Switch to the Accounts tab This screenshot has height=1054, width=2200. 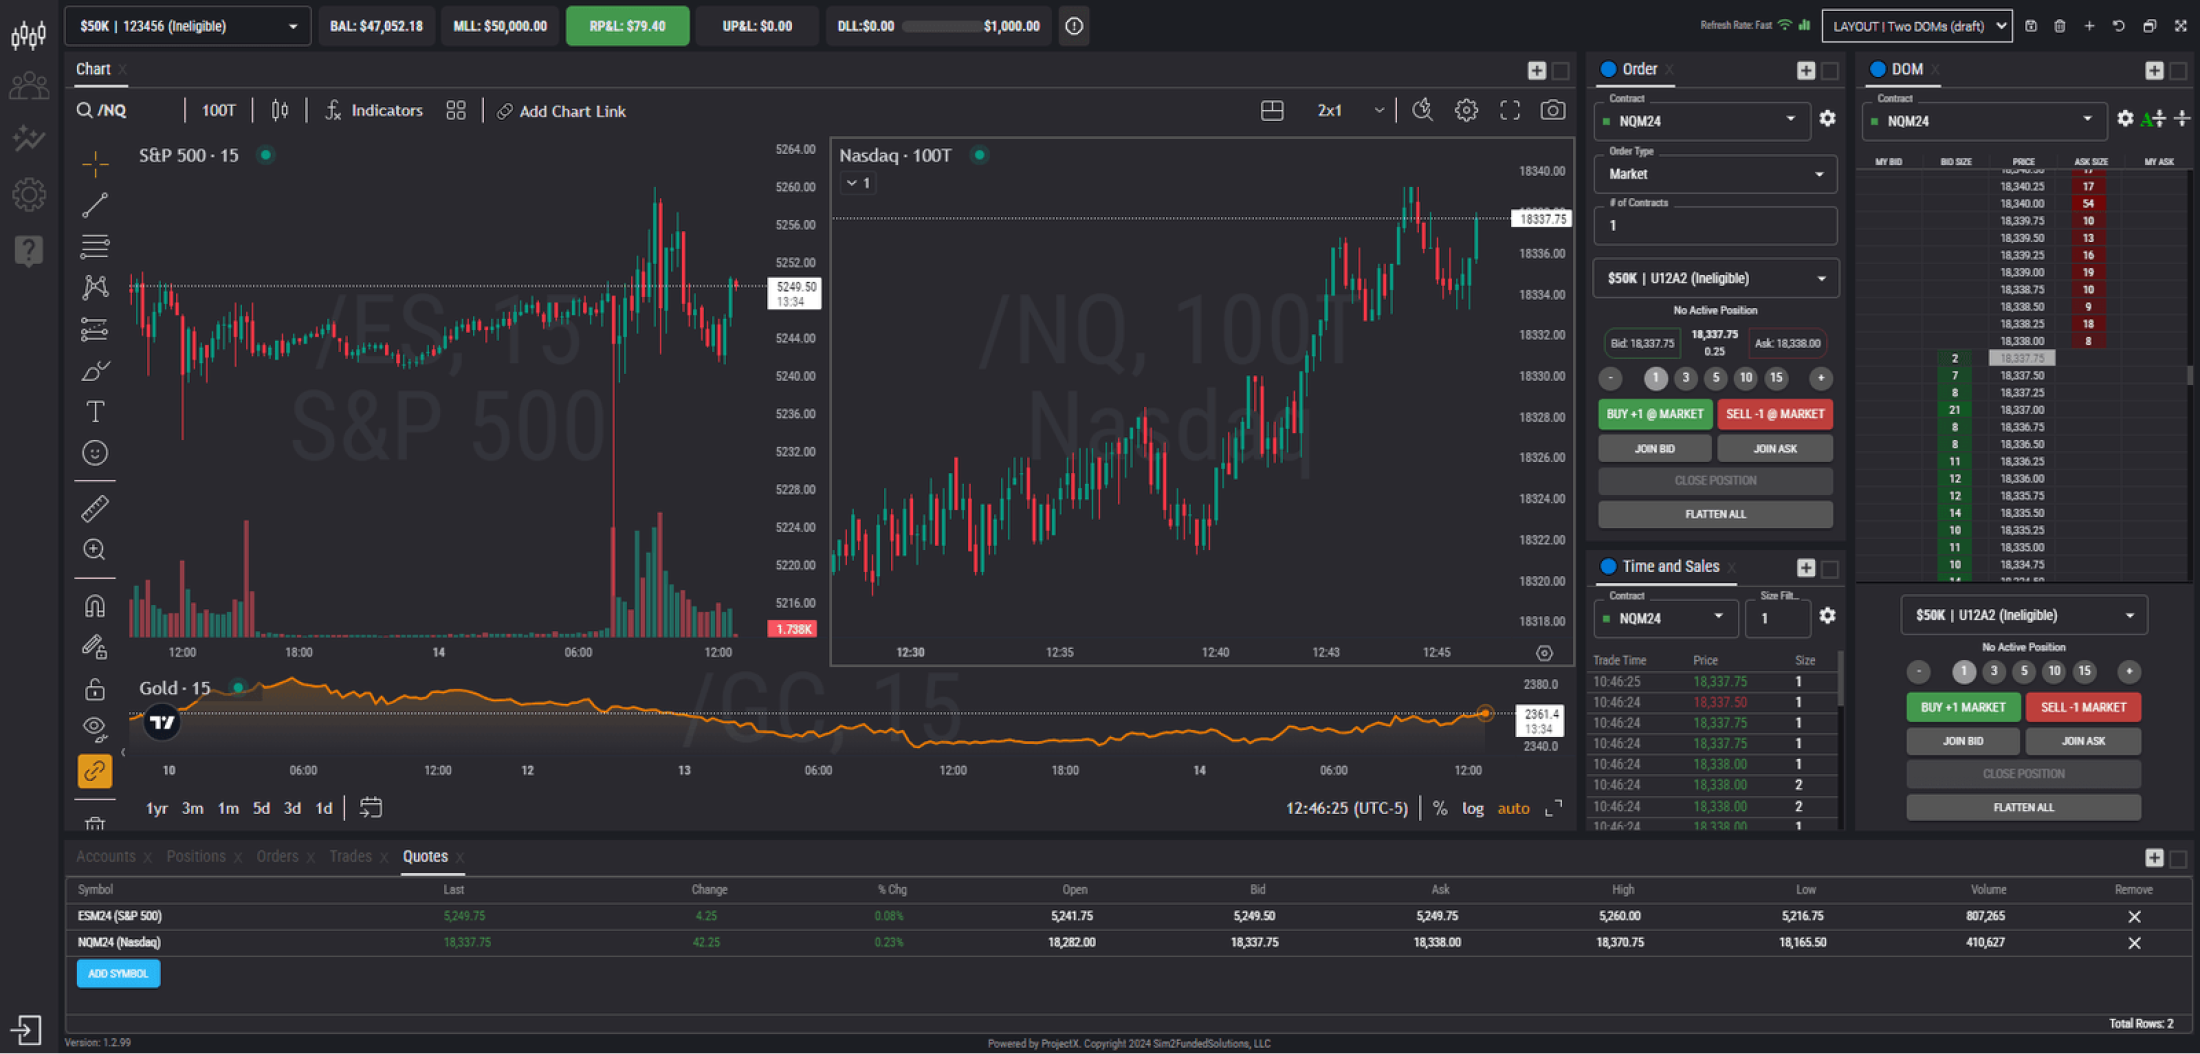pyautogui.click(x=105, y=857)
